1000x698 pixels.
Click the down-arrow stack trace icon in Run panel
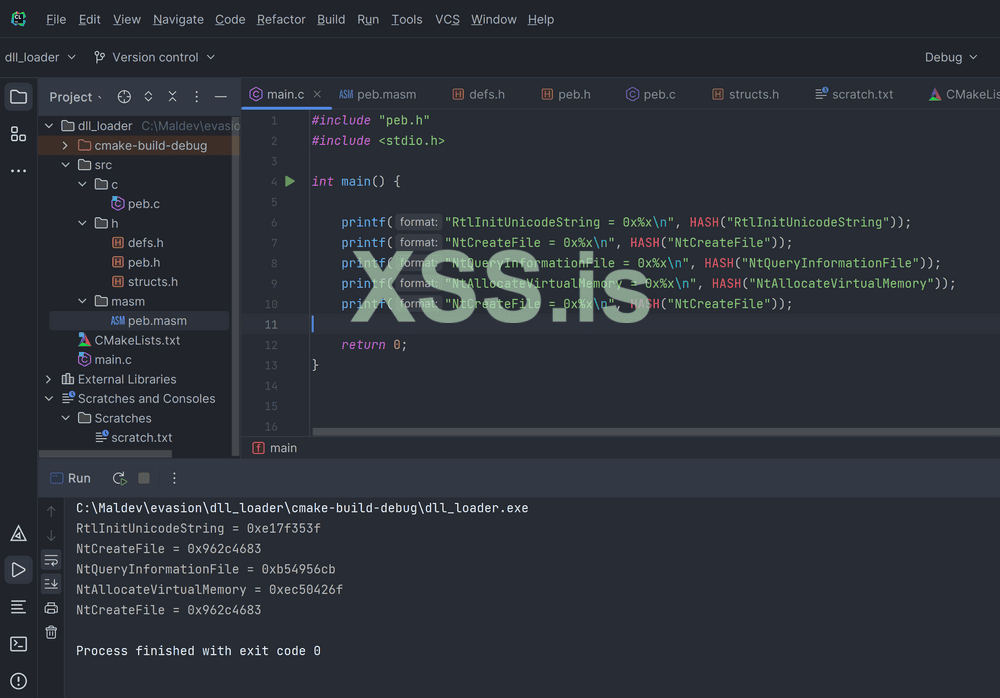[51, 535]
